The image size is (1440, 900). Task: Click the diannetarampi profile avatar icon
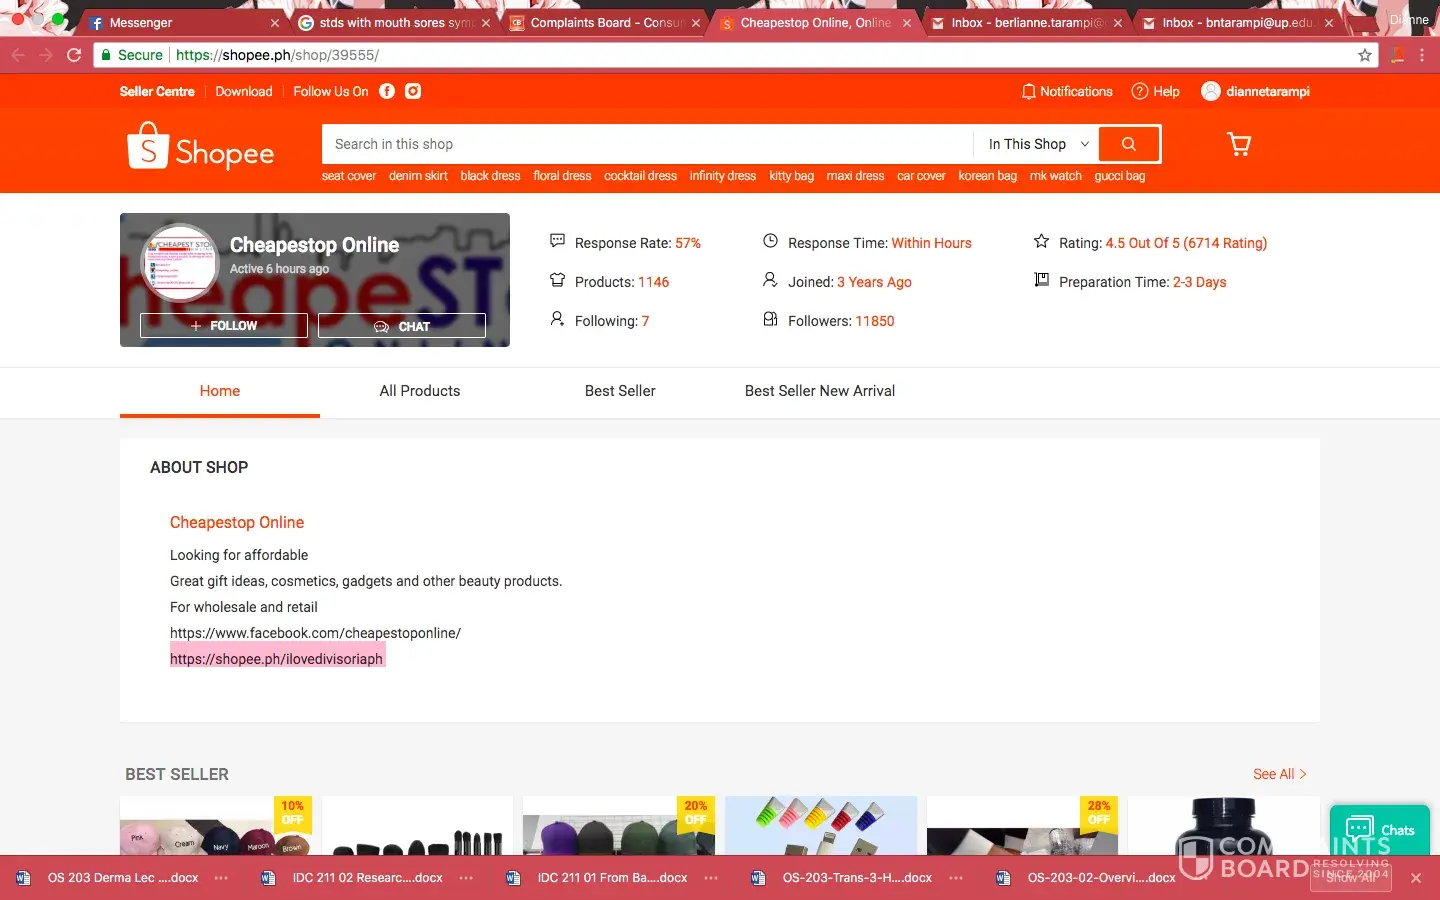1211,91
